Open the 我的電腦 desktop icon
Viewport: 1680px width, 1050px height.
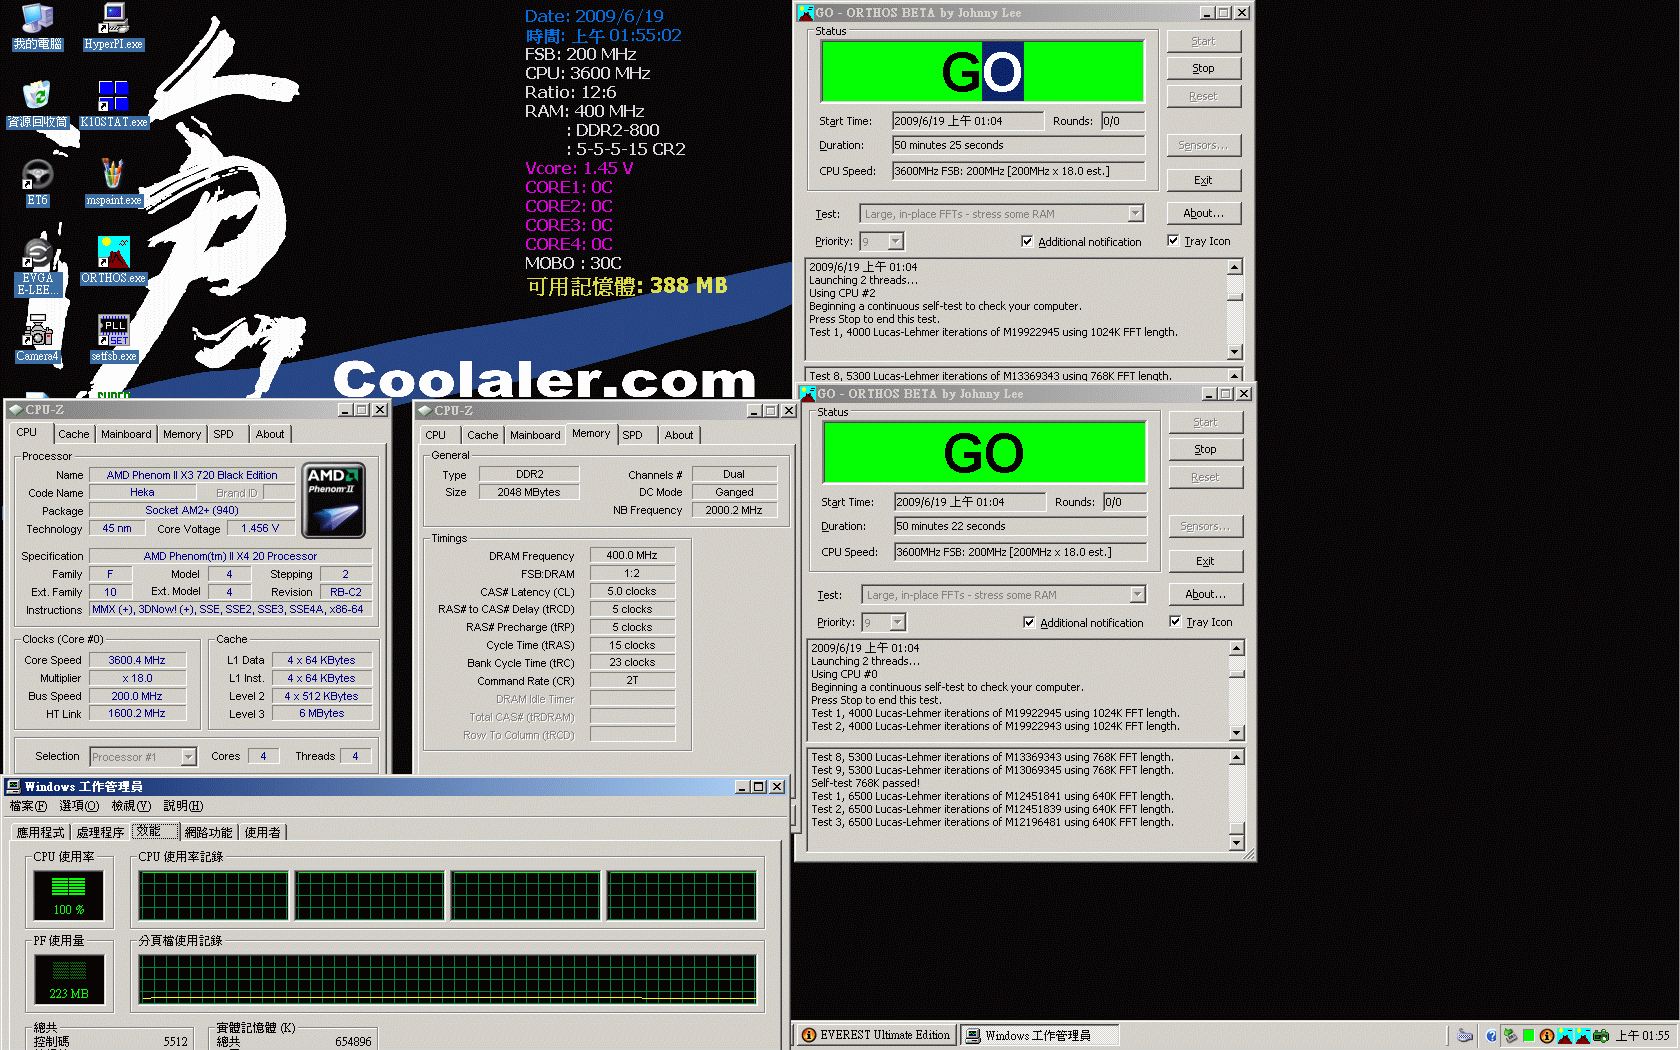click(37, 27)
